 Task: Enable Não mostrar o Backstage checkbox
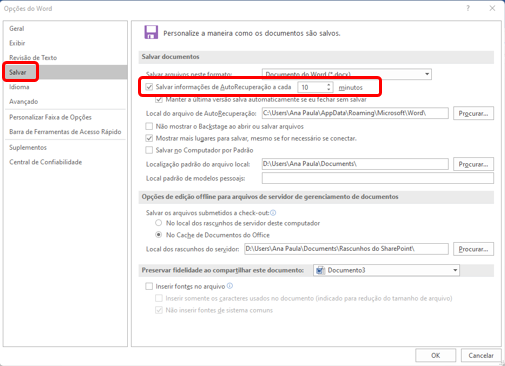point(149,126)
